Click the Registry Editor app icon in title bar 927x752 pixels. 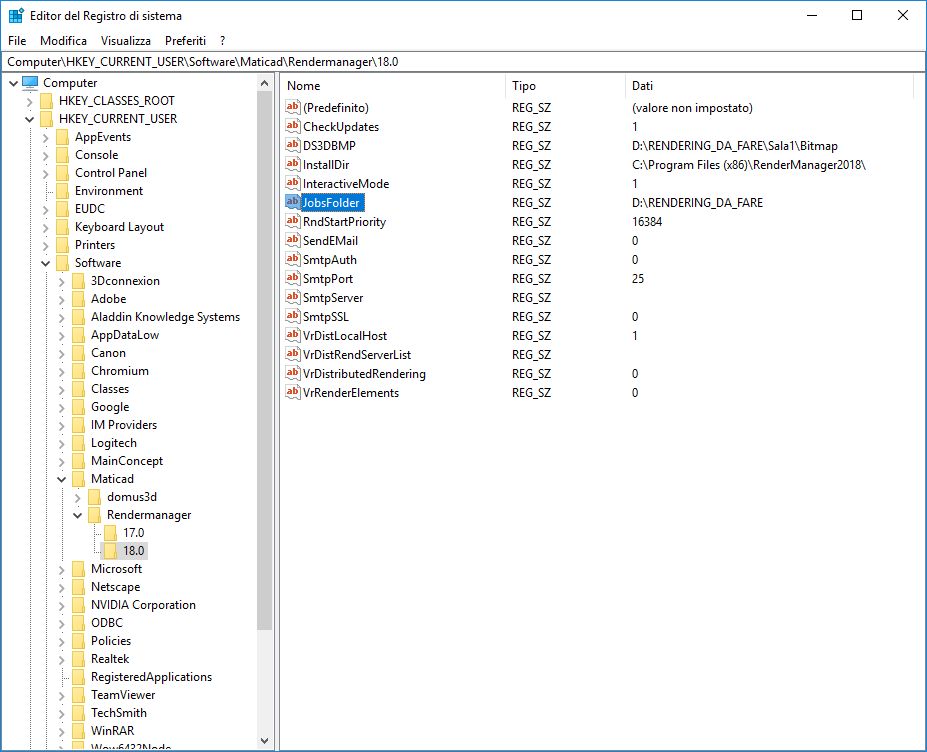(16, 15)
